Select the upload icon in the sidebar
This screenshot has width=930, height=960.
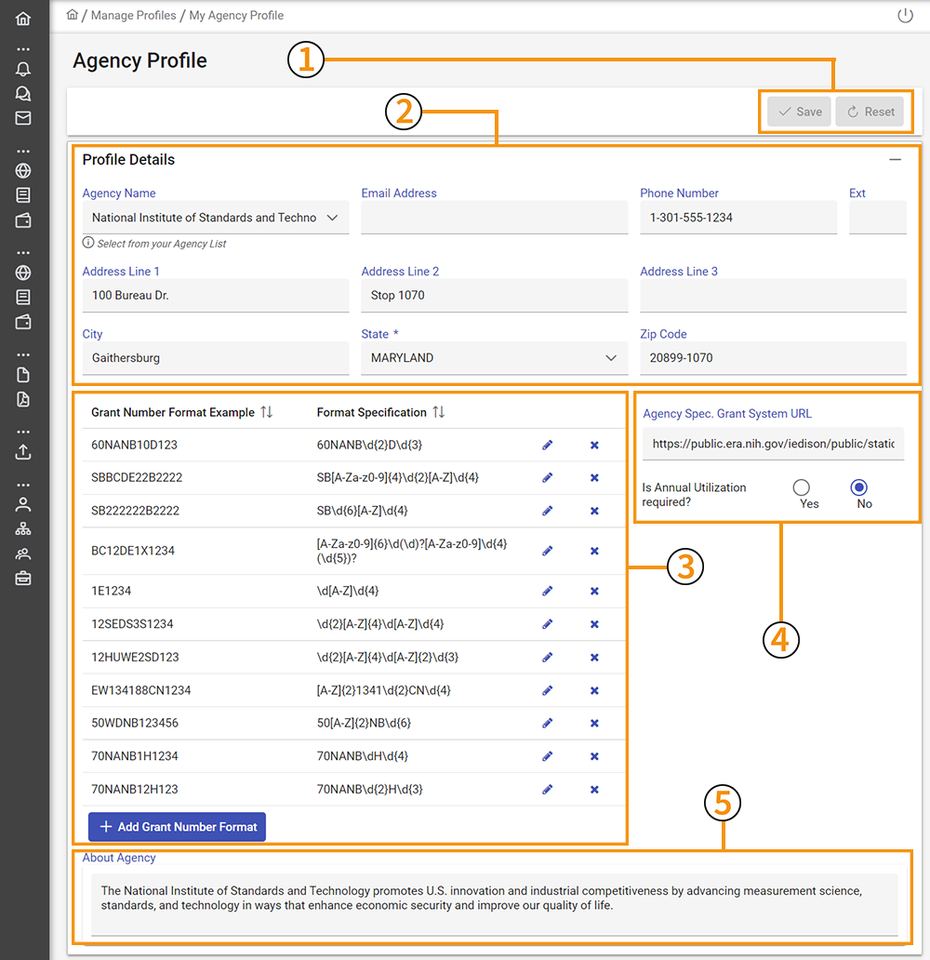tap(23, 452)
